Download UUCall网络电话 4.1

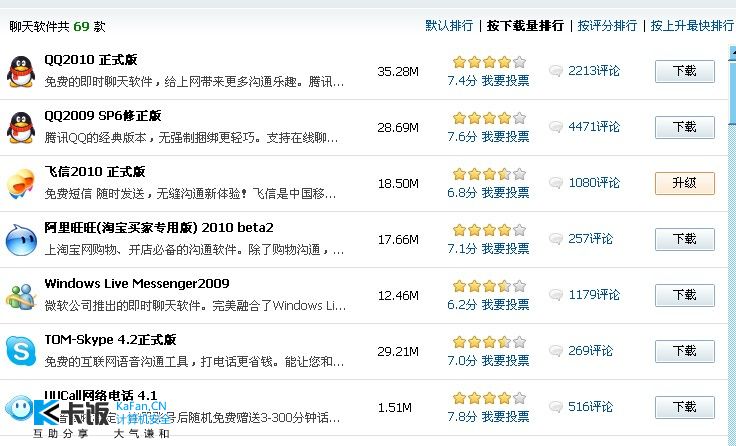tap(685, 407)
